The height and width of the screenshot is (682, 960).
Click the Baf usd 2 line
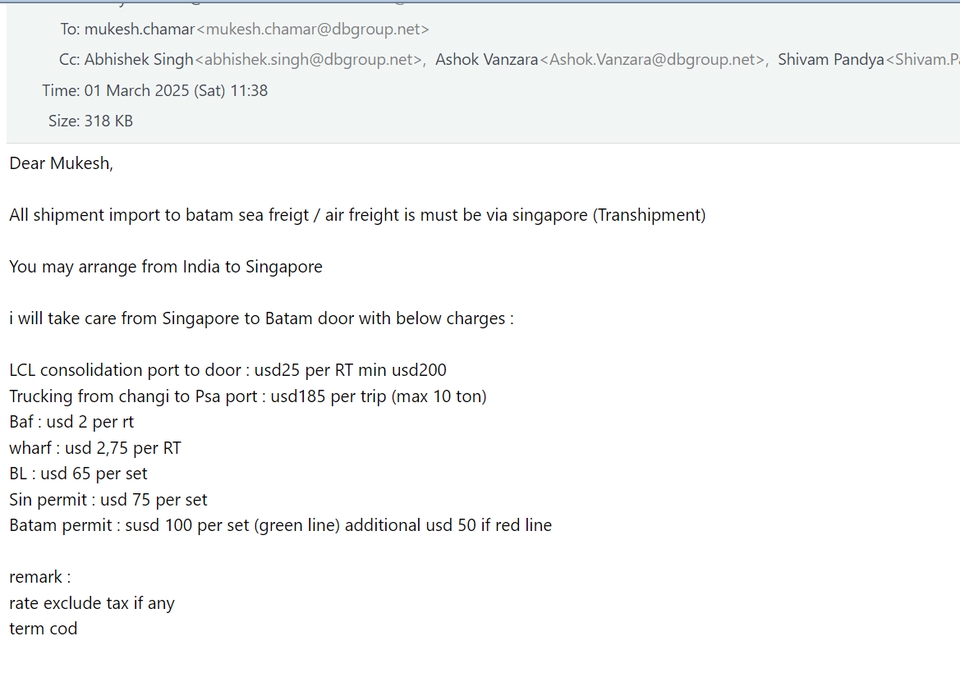pyautogui.click(x=71, y=422)
